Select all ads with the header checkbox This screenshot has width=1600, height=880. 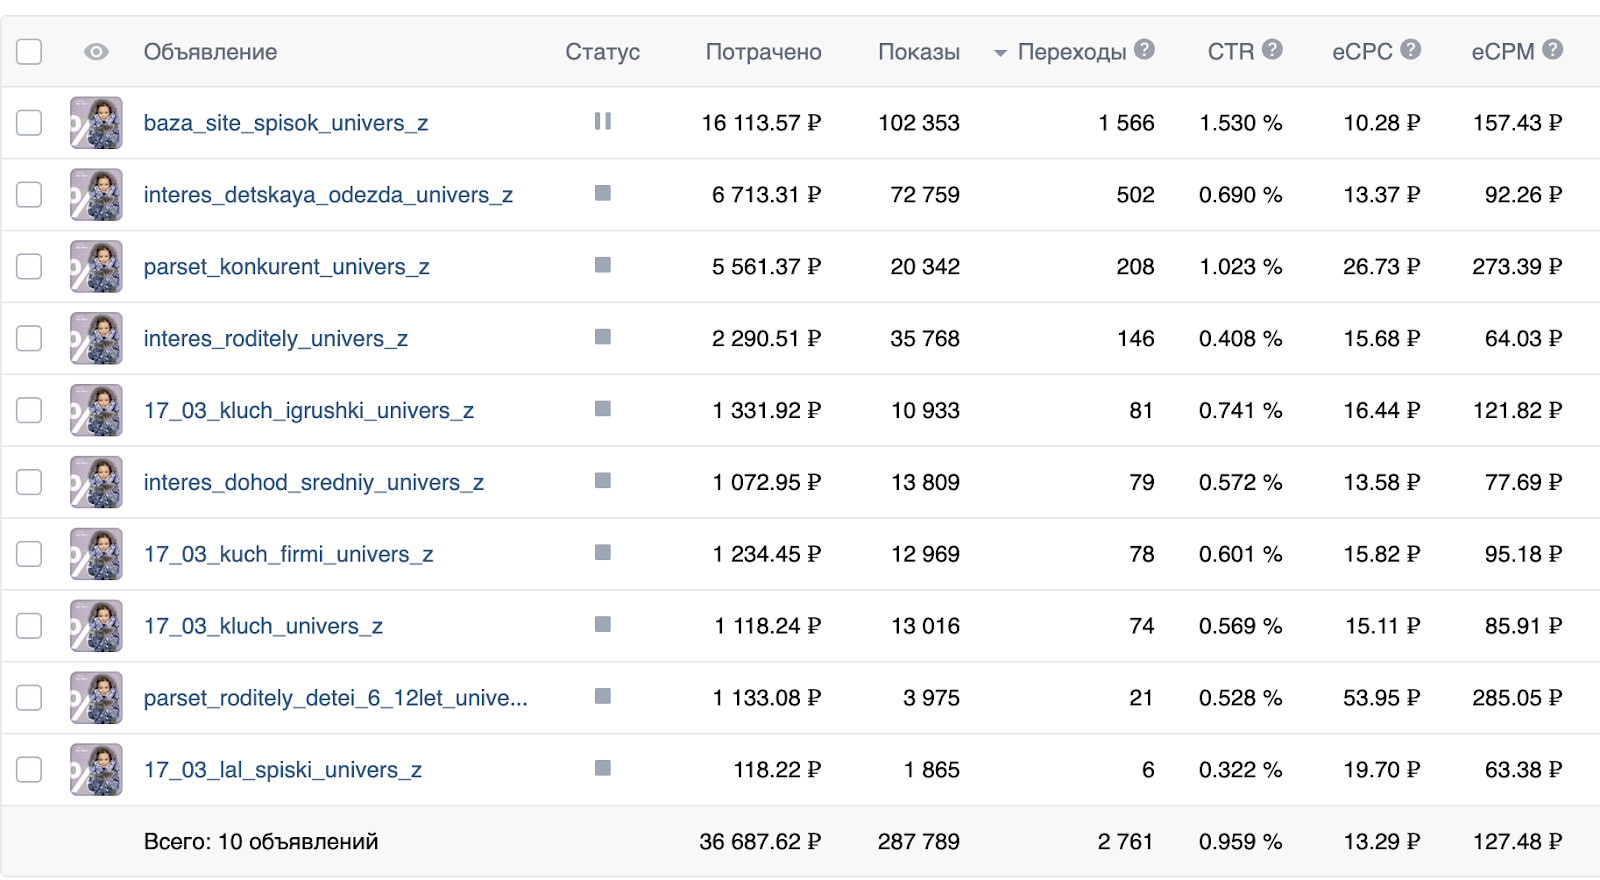point(29,51)
